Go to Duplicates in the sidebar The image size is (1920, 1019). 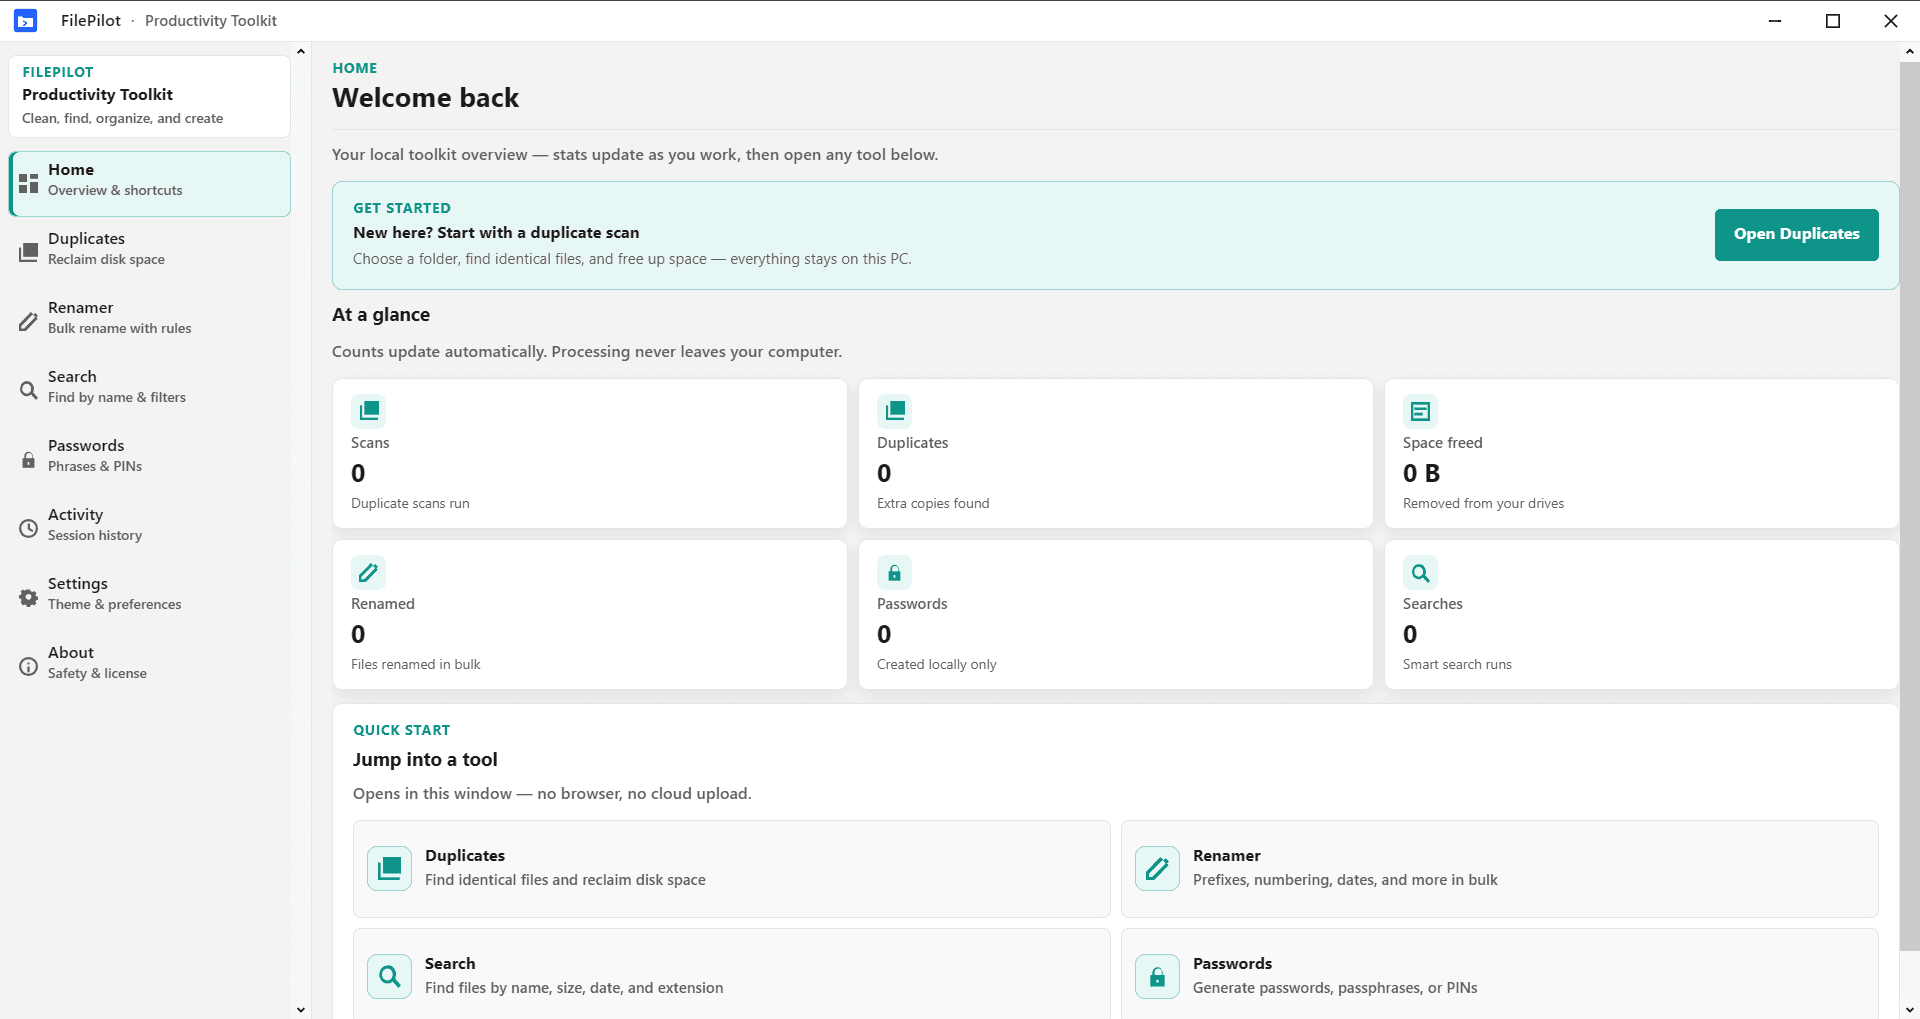150,253
